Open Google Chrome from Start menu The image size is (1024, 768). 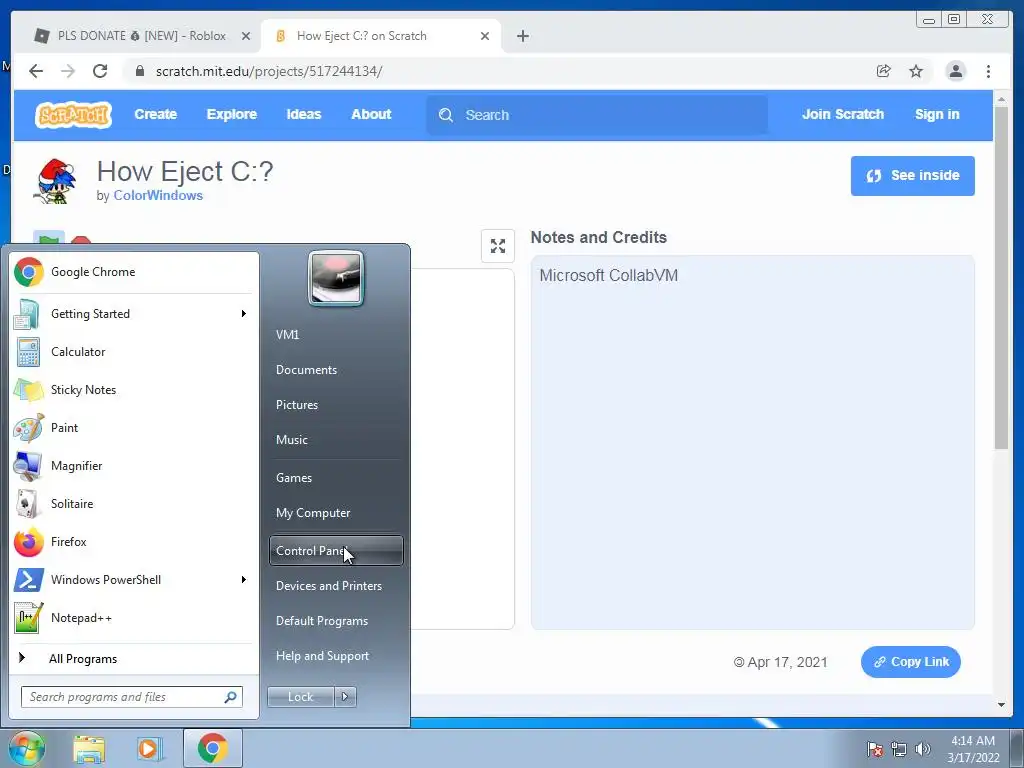click(x=133, y=272)
